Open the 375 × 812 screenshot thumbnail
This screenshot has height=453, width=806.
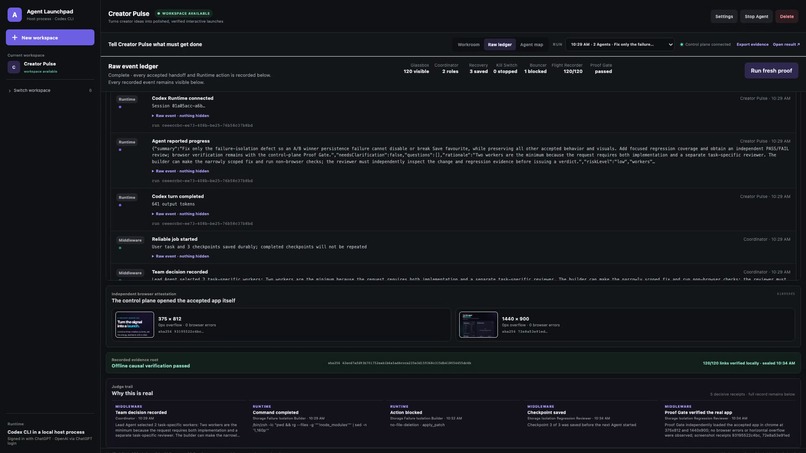pos(134,324)
